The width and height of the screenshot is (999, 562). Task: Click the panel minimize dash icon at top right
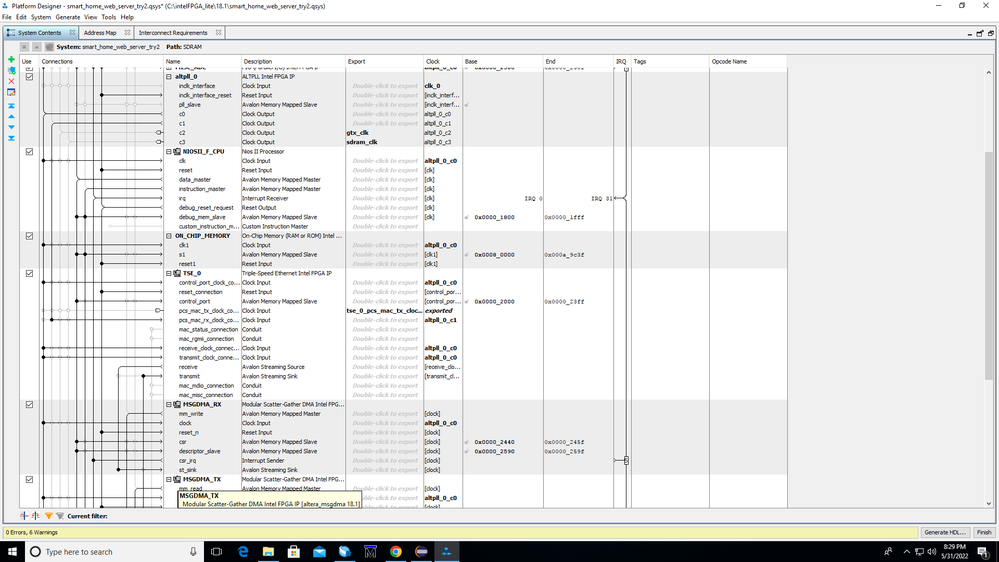(970, 34)
